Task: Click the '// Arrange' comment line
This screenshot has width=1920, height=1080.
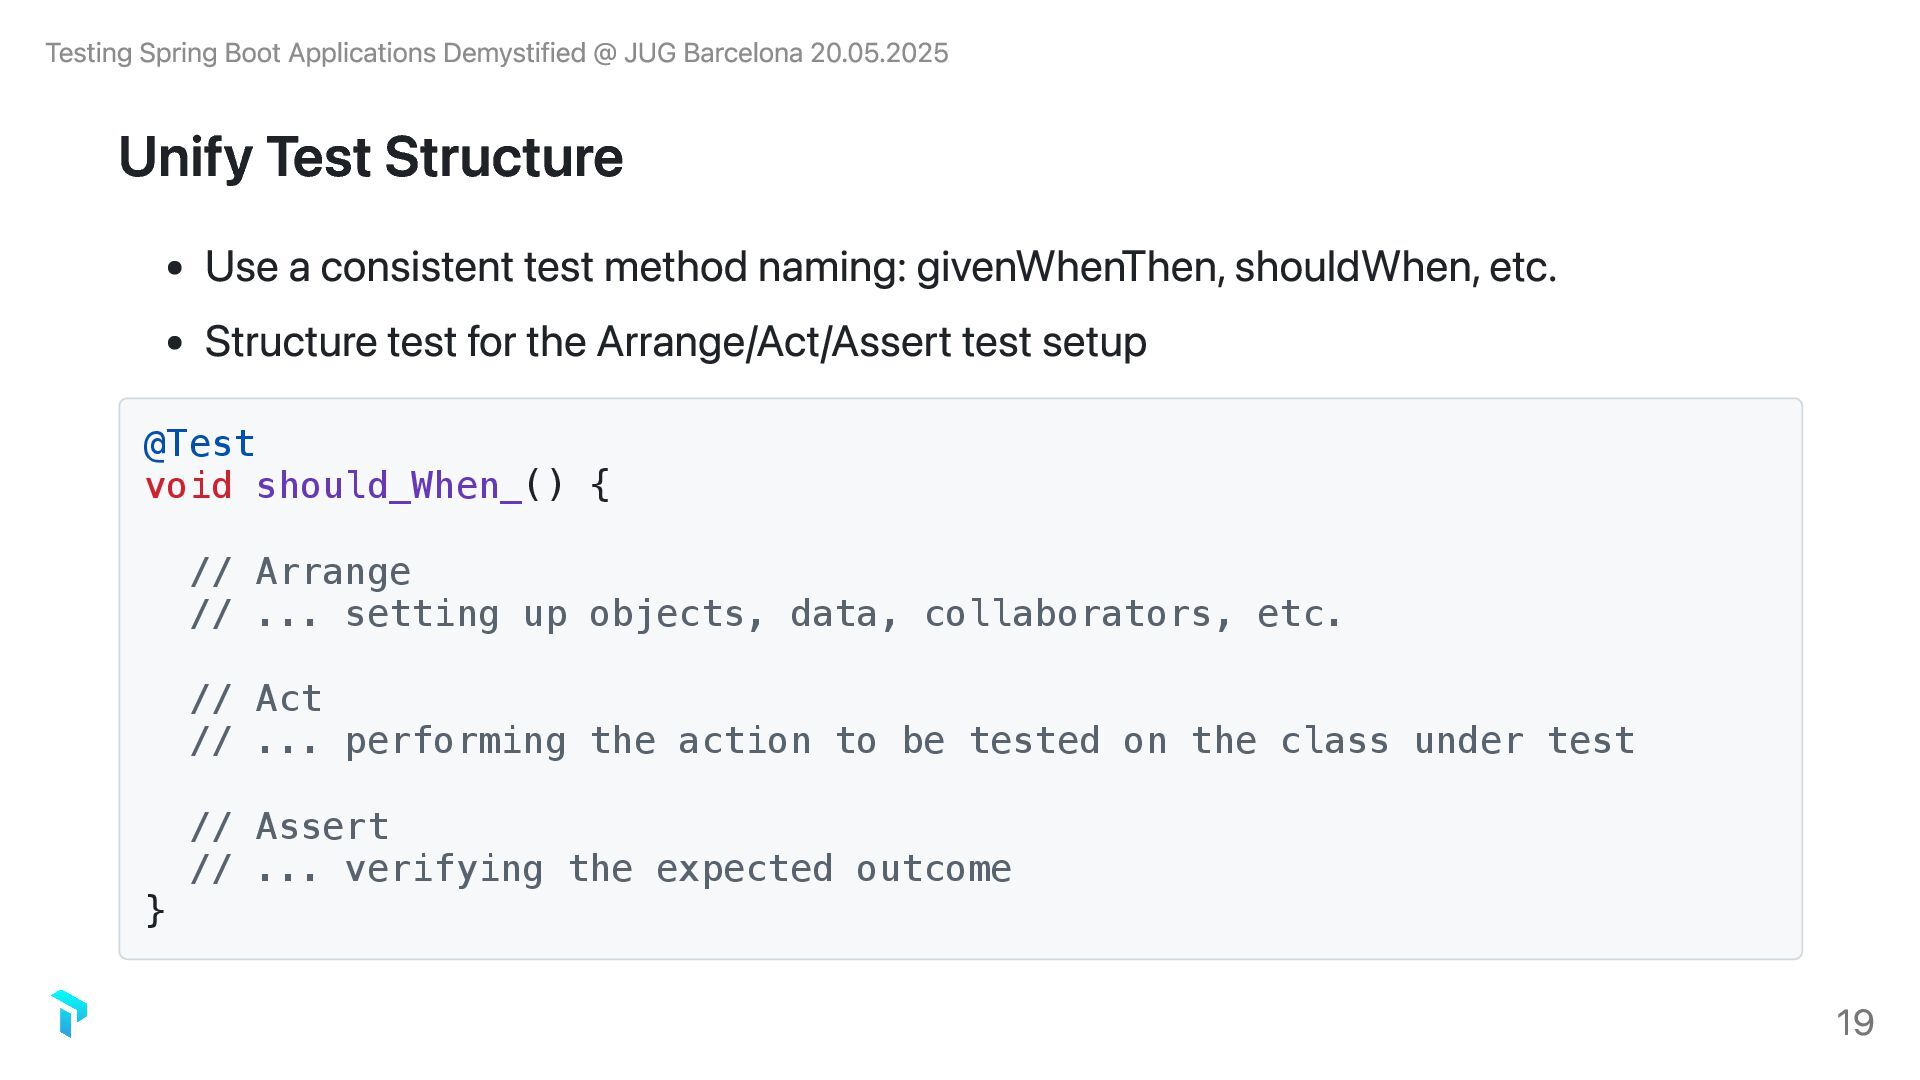Action: click(x=300, y=572)
